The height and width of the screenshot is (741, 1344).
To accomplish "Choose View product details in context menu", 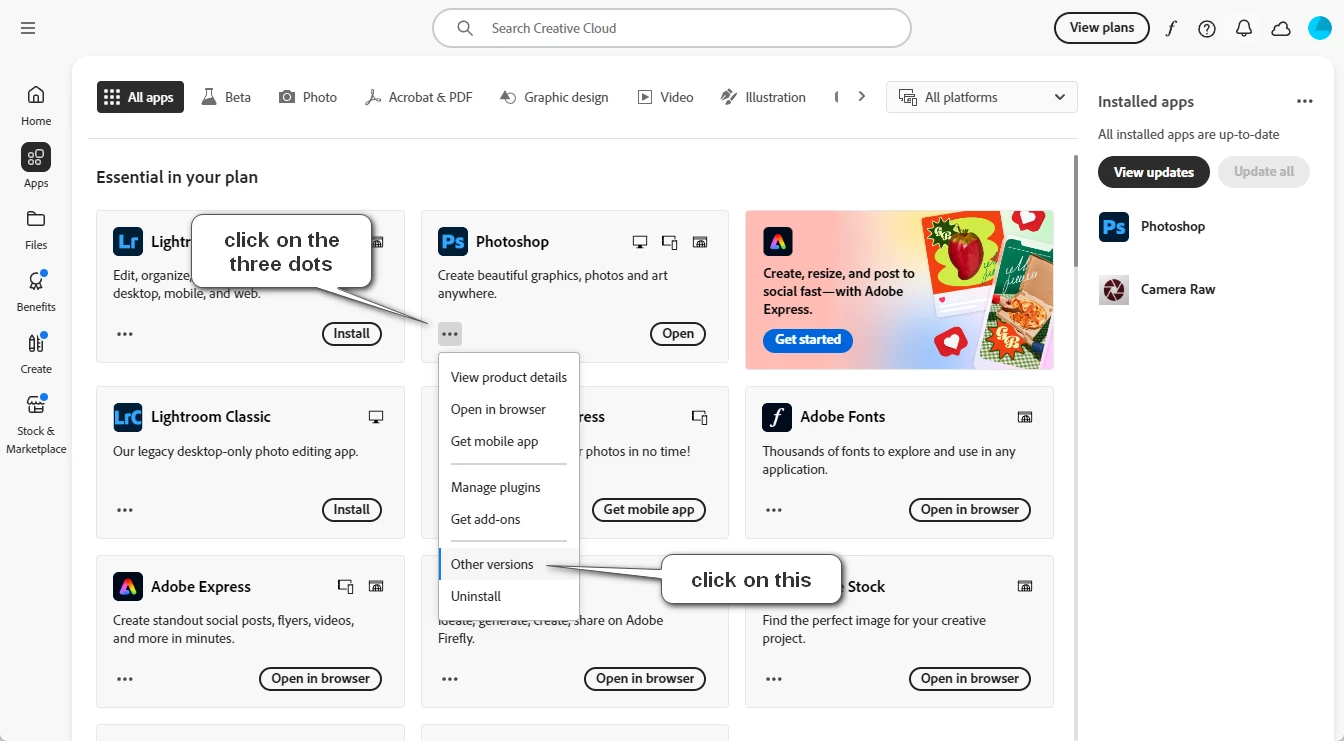I will [509, 378].
